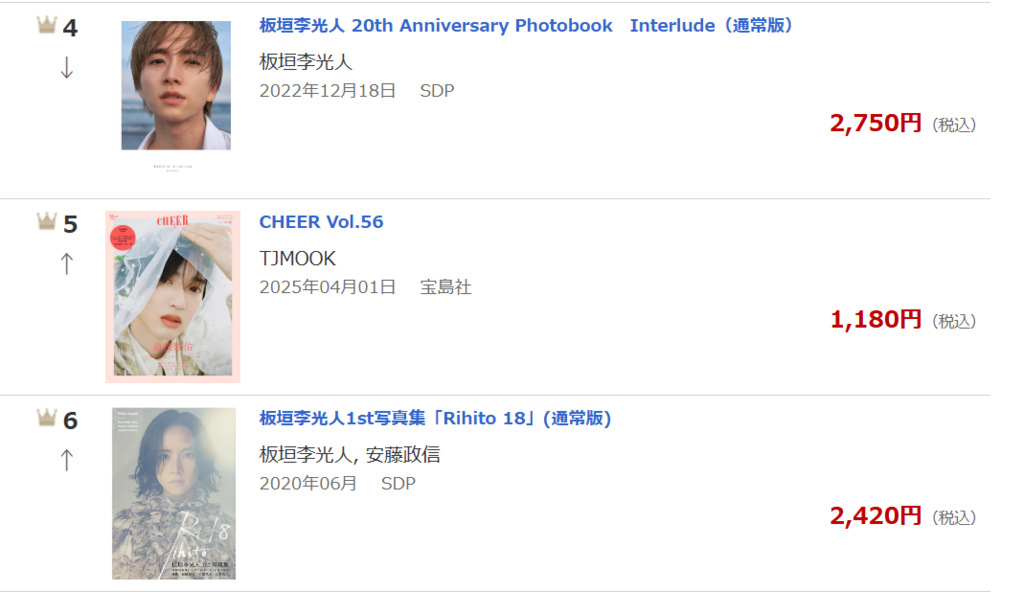The width and height of the screenshot is (1024, 592).
Task: Click the crown icon beside rank 4
Action: tap(46, 25)
